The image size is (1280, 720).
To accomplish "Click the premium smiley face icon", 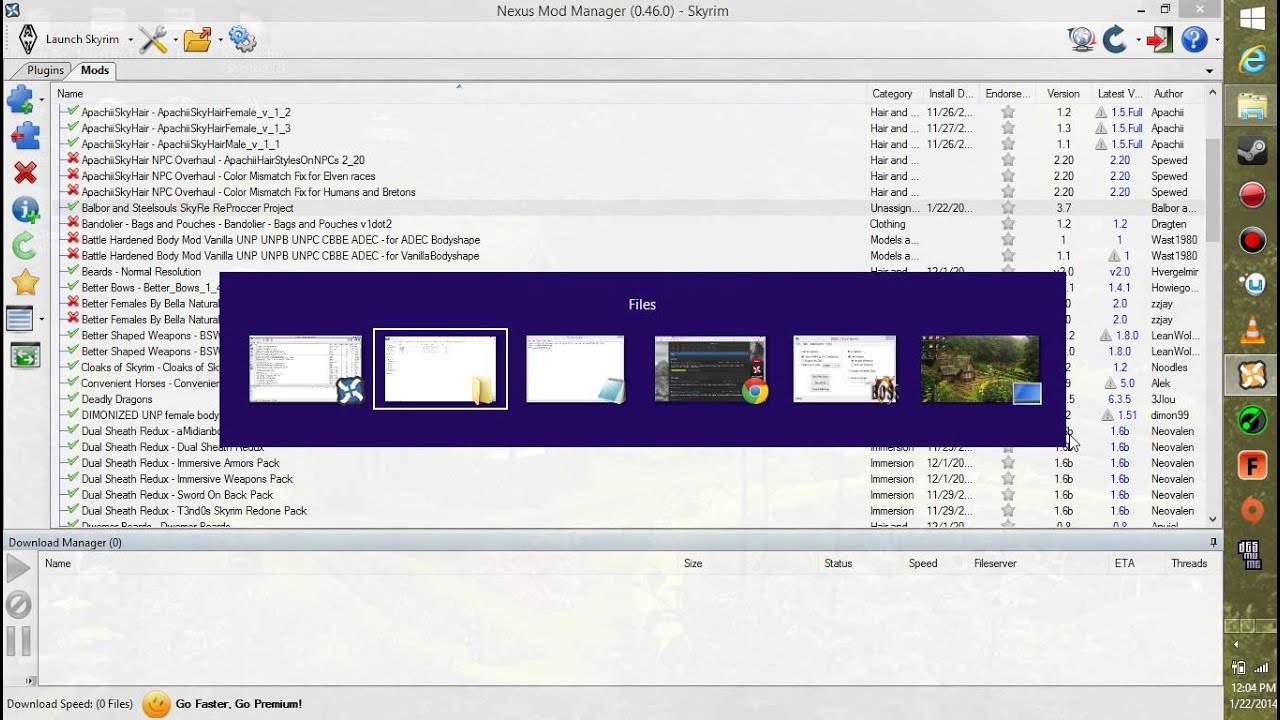I will 156,704.
